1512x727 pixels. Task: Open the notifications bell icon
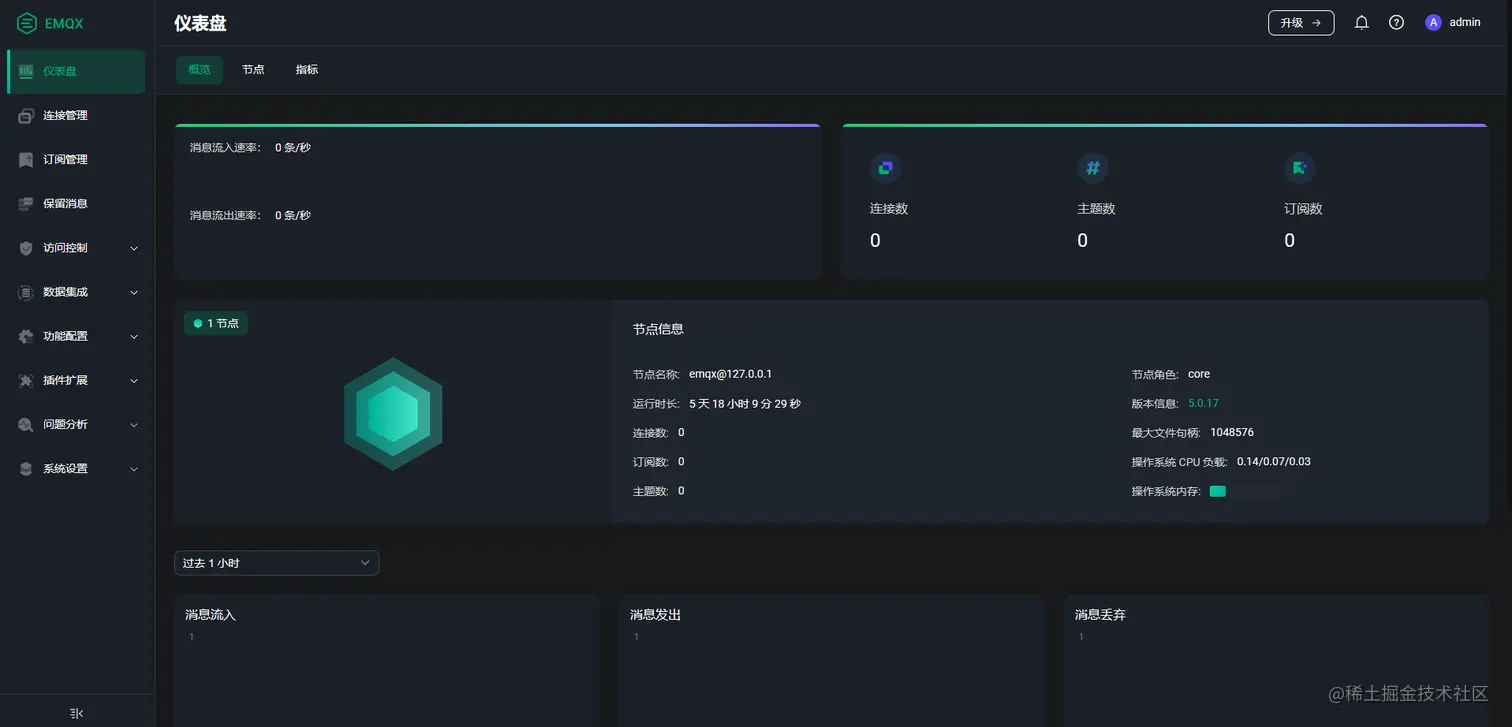pyautogui.click(x=1361, y=22)
